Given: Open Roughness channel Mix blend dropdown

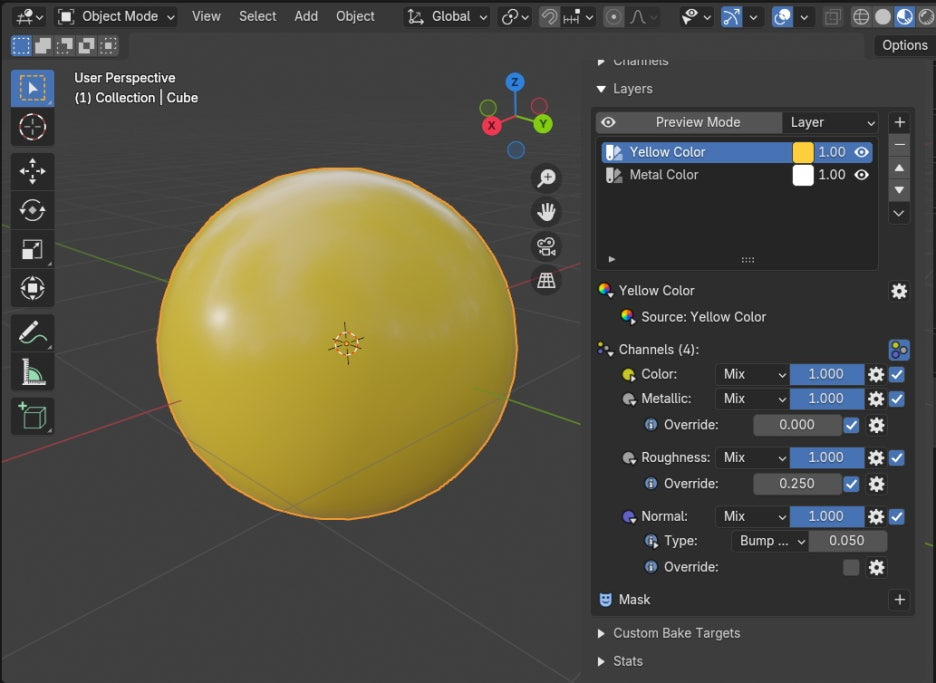Looking at the screenshot, I should click(753, 458).
